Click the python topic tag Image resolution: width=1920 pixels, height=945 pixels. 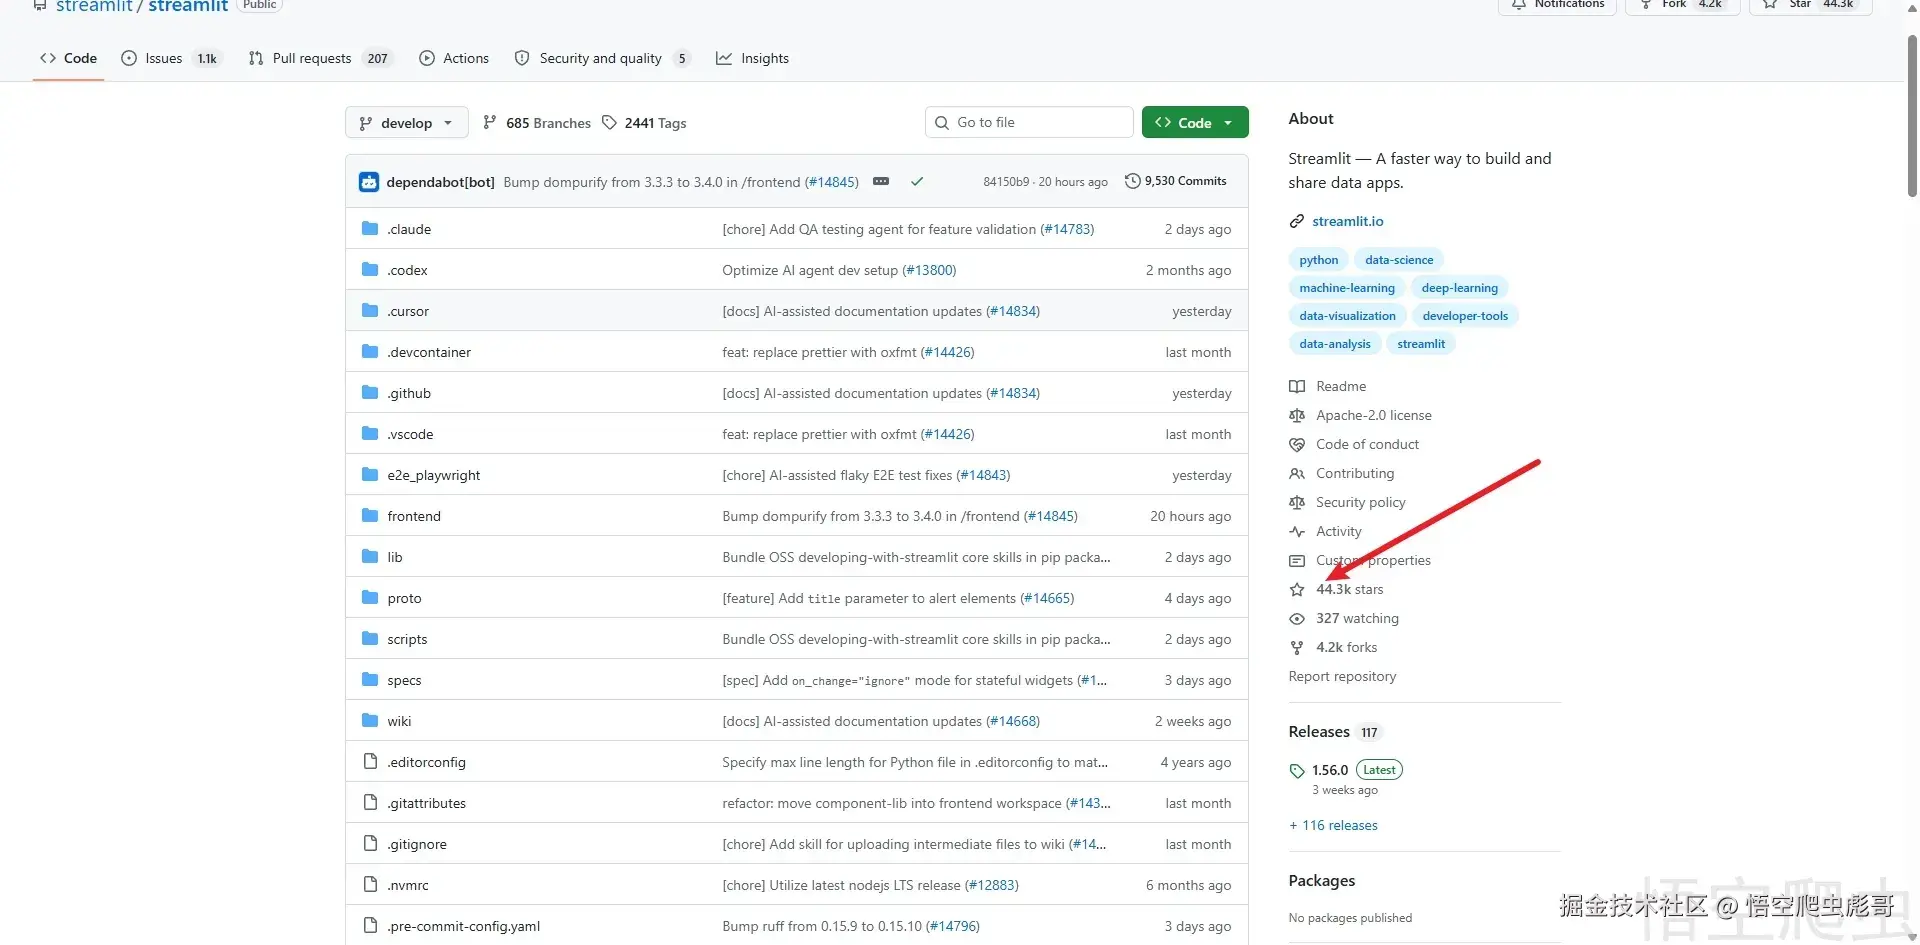1318,260
